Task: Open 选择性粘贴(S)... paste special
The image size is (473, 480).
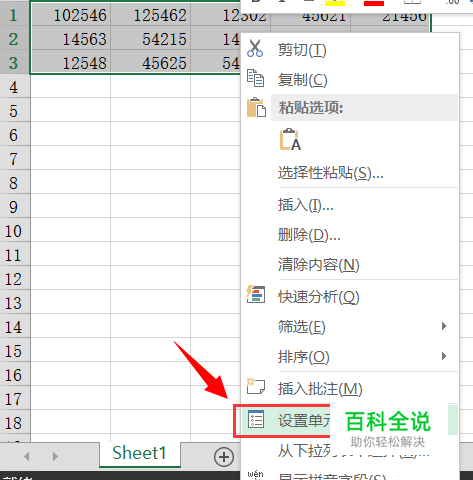Action: tap(330, 173)
